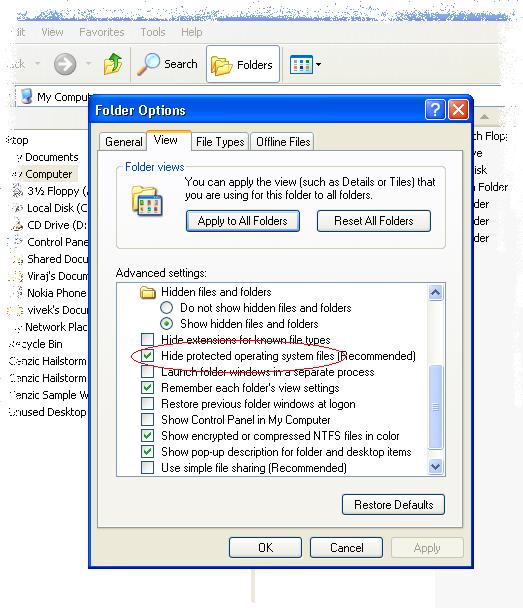This screenshot has width=523, height=608.
Task: Click the Hidden files and folders folder icon
Action: tap(148, 292)
